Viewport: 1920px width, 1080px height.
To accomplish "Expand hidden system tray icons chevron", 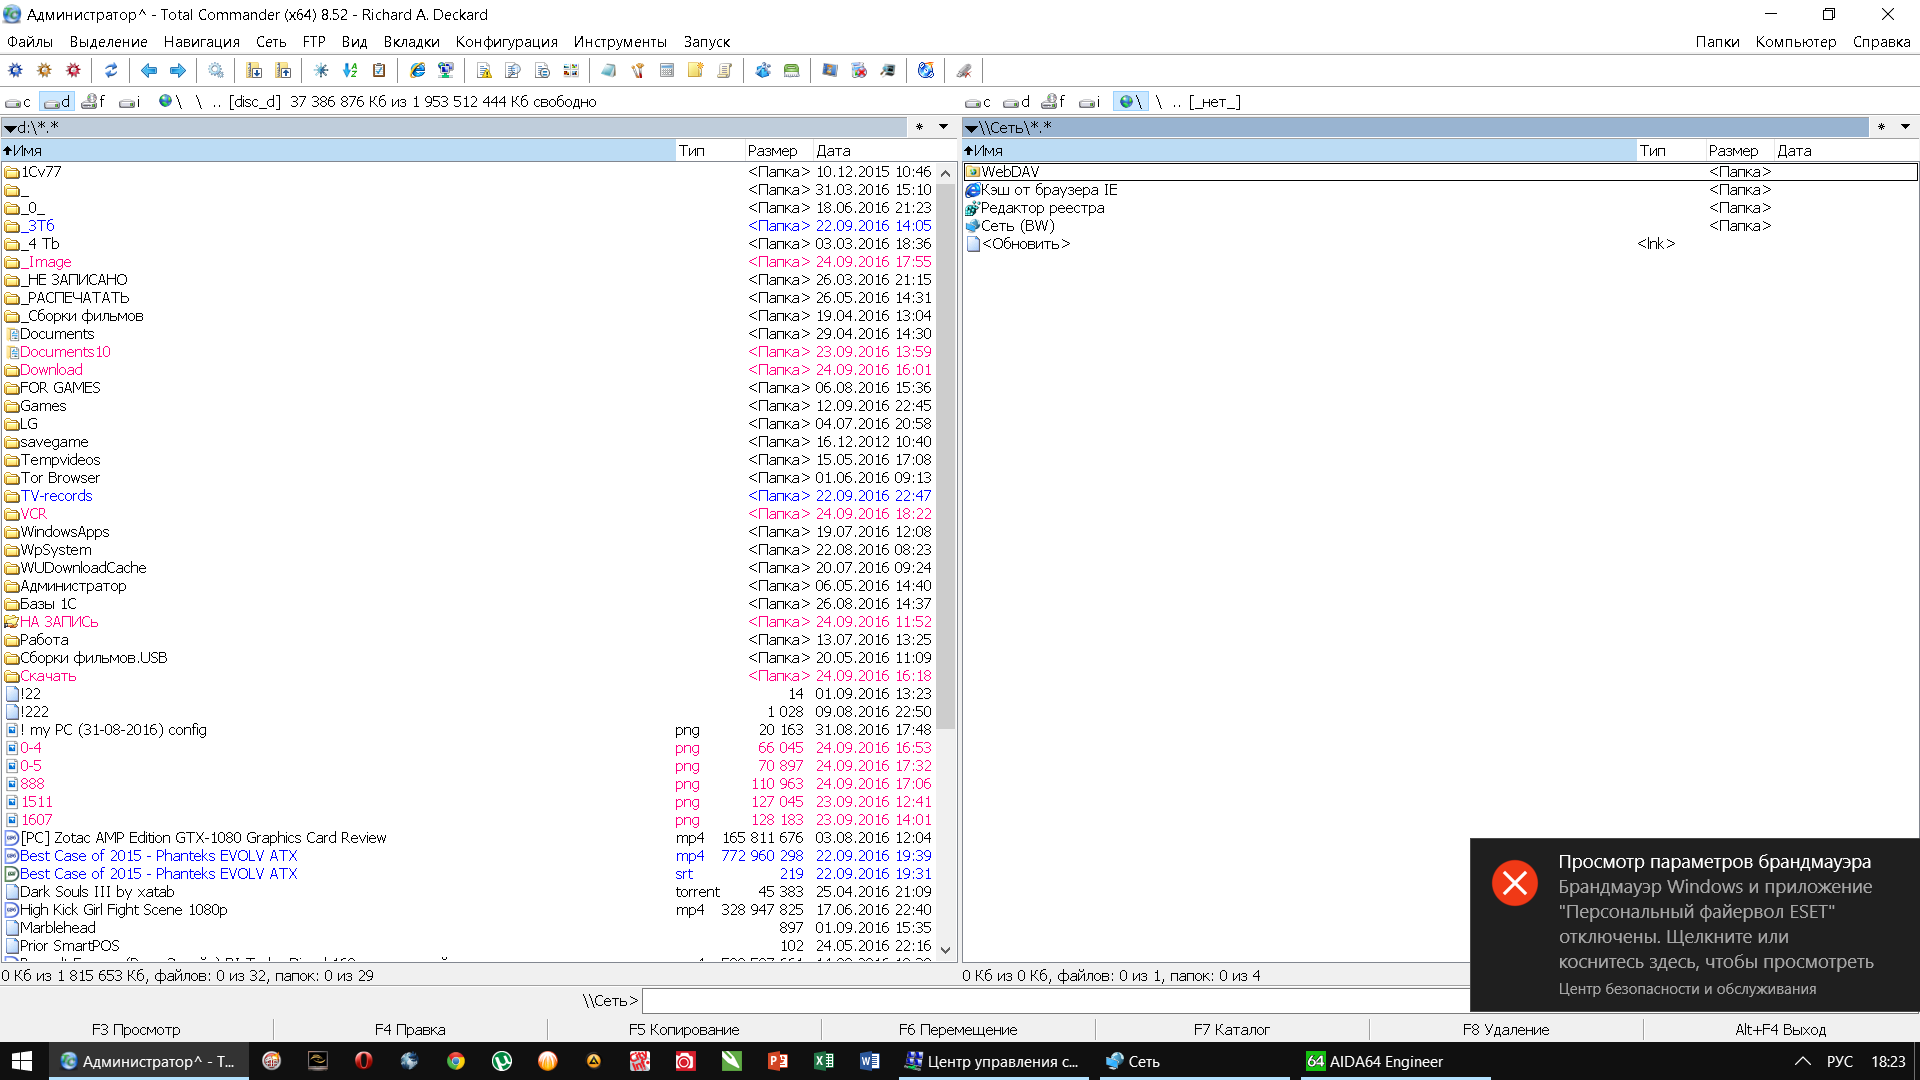I will (1802, 1061).
